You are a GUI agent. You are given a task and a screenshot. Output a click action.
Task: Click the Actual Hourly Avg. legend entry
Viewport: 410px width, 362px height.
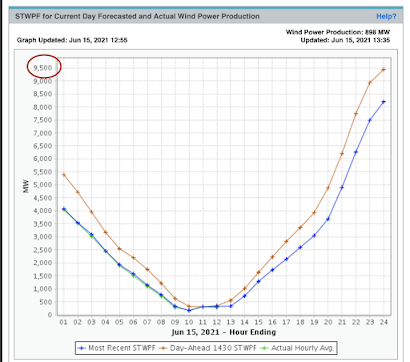pyautogui.click(x=297, y=348)
